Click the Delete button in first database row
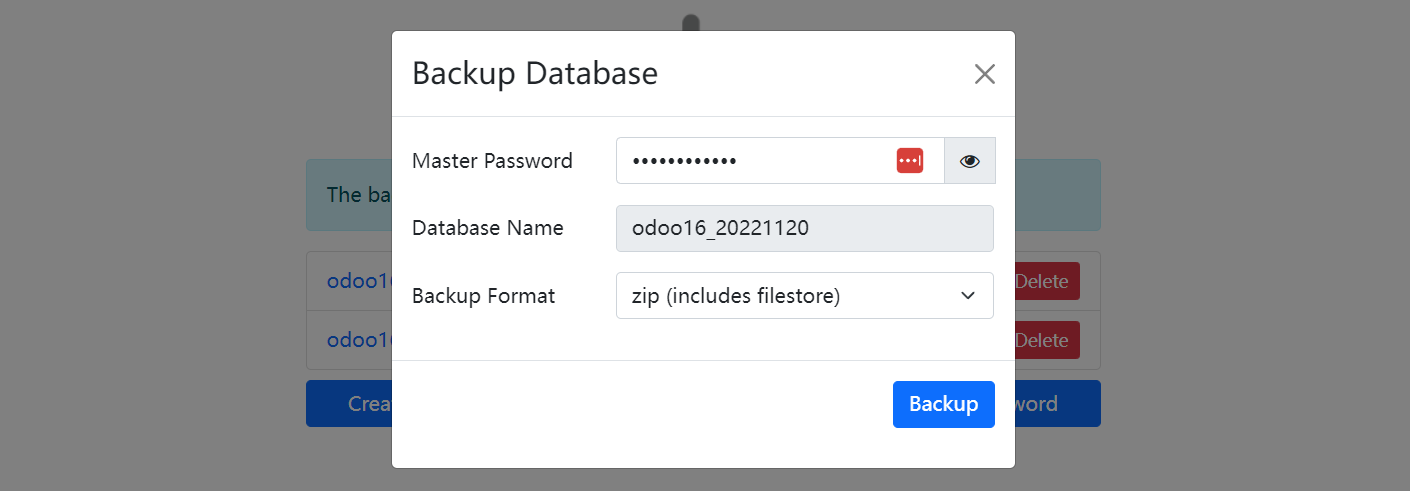Screen dimensions: 1410x491 pos(1046,281)
